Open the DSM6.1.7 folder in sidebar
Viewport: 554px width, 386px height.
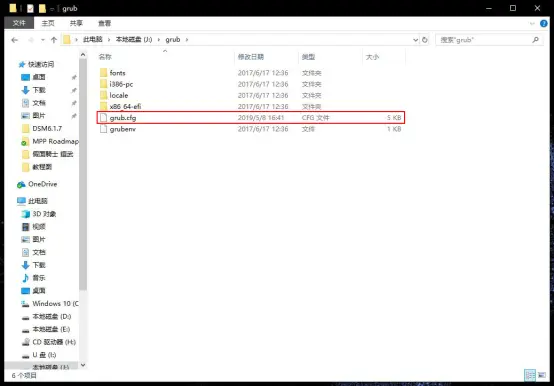[47, 129]
